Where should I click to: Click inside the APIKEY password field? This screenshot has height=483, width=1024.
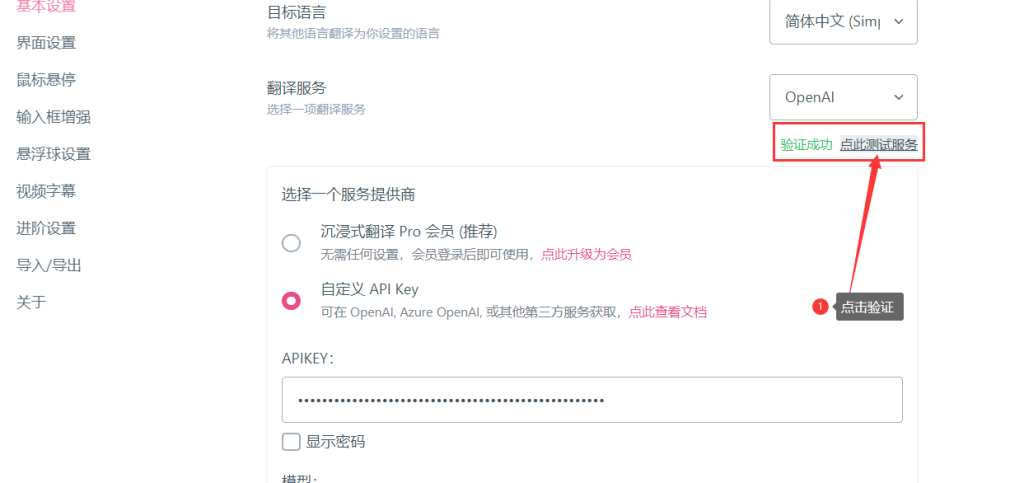click(592, 399)
